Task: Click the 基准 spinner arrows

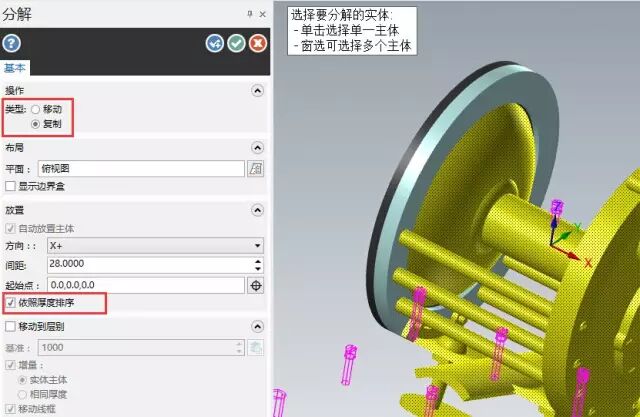Action: (240, 348)
